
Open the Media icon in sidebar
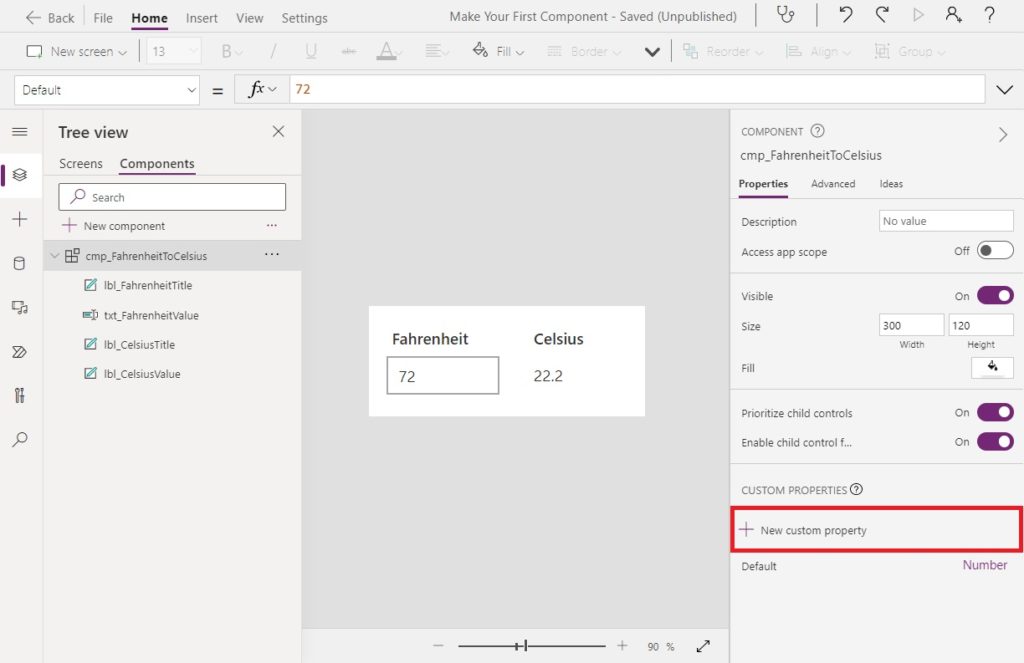(x=20, y=308)
